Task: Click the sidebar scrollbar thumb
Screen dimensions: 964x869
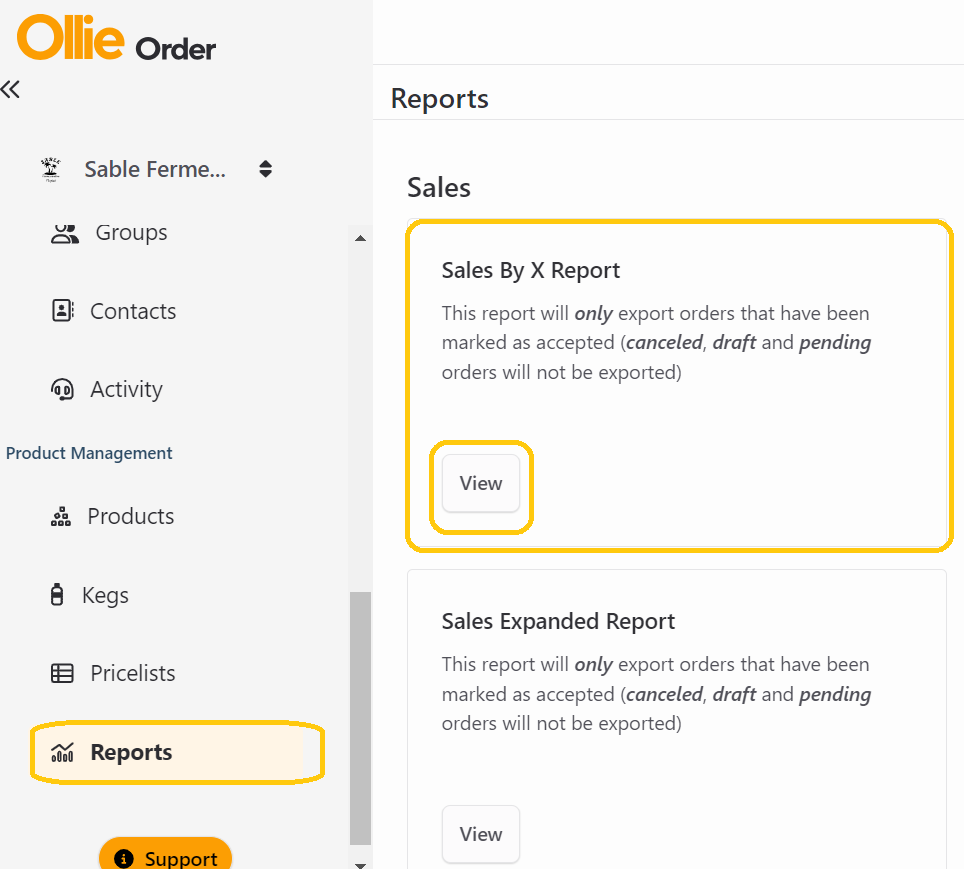Action: (x=360, y=718)
